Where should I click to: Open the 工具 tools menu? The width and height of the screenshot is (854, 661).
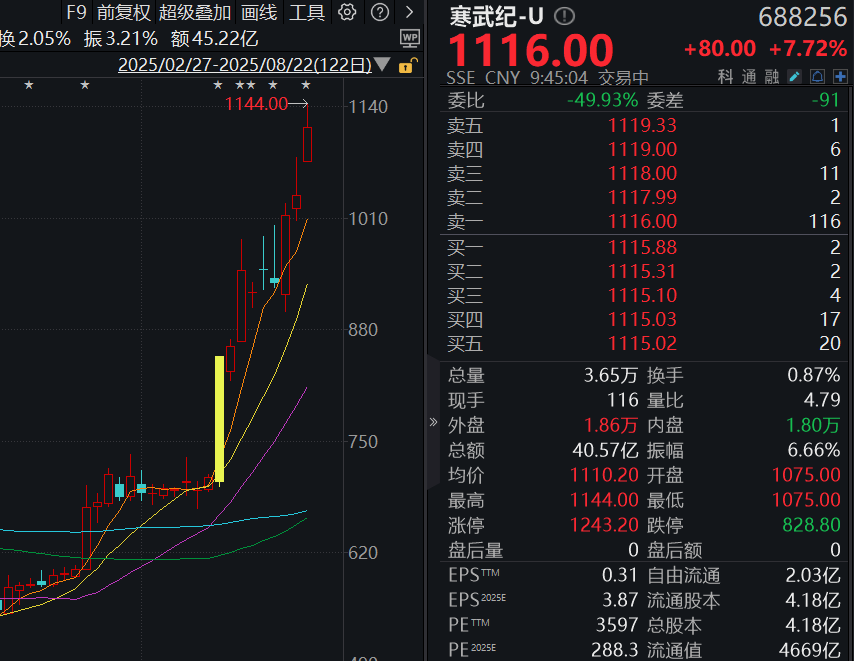[307, 12]
